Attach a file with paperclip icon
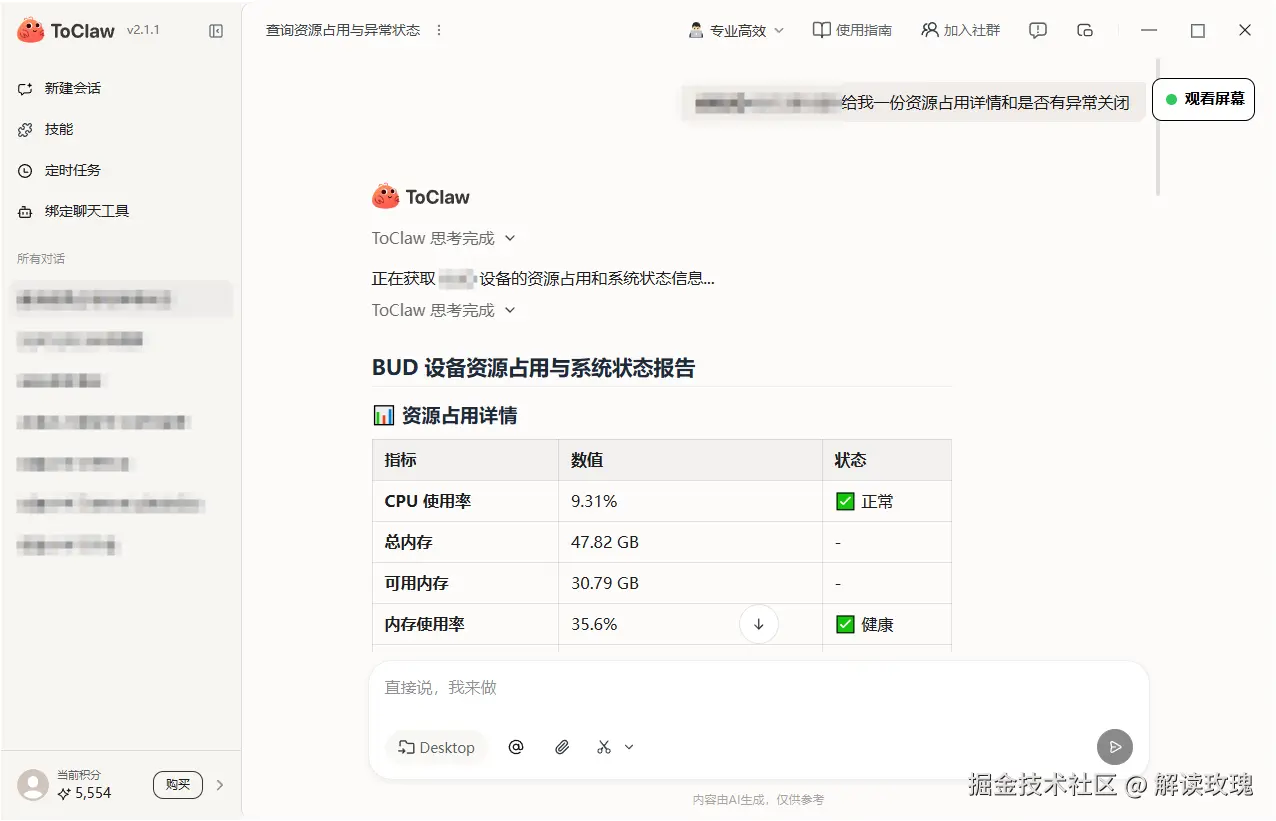The image size is (1276, 821). coord(562,747)
